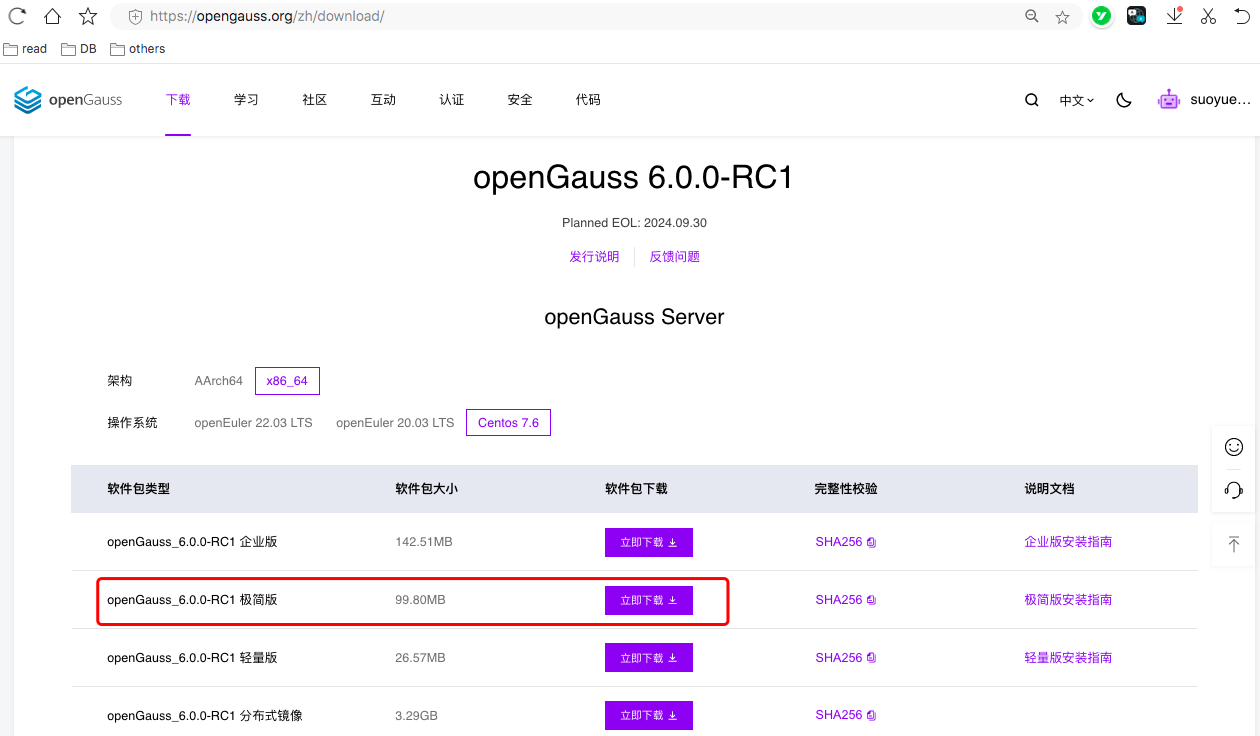Click the 软件包类型 column header
This screenshot has height=736, width=1260.
click(139, 489)
